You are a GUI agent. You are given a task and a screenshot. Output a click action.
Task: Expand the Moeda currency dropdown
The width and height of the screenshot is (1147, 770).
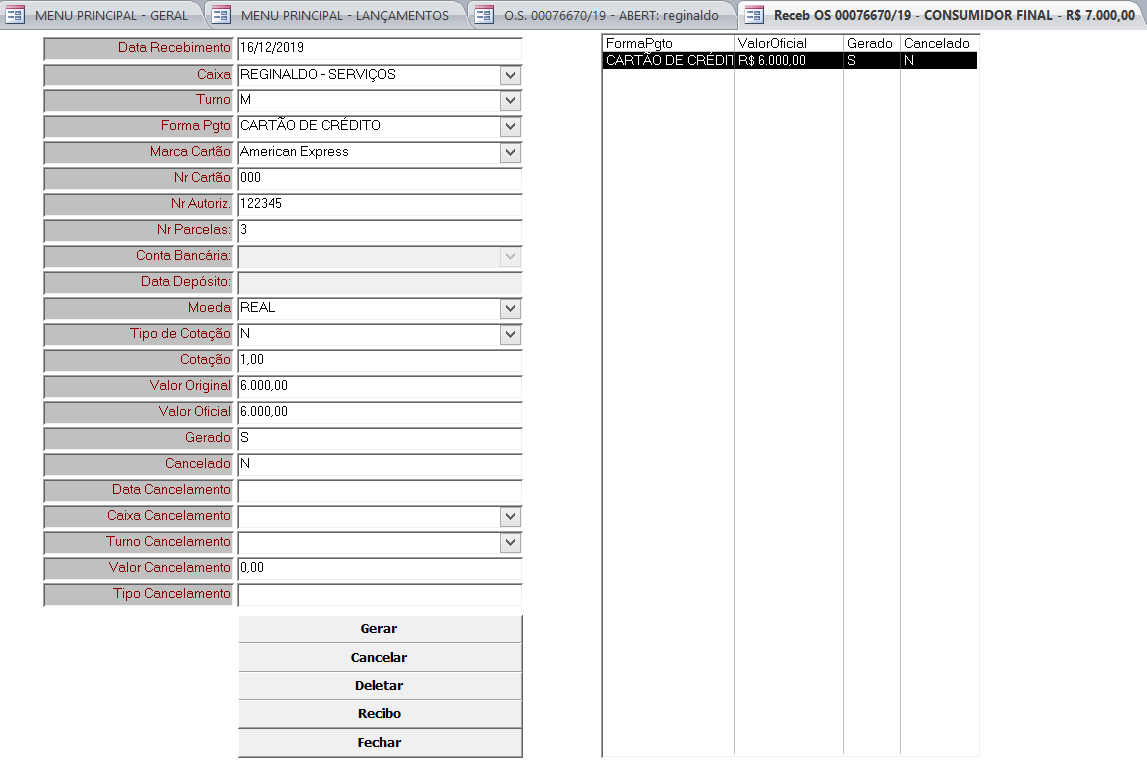511,309
